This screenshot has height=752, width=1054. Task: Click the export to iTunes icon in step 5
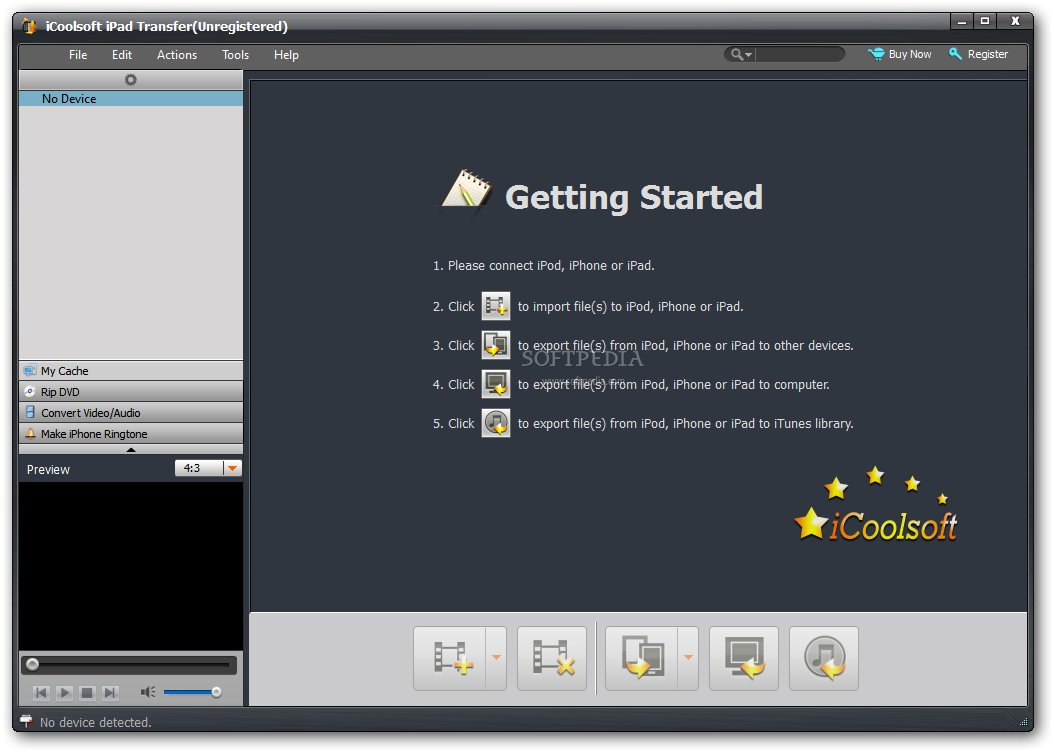(496, 423)
